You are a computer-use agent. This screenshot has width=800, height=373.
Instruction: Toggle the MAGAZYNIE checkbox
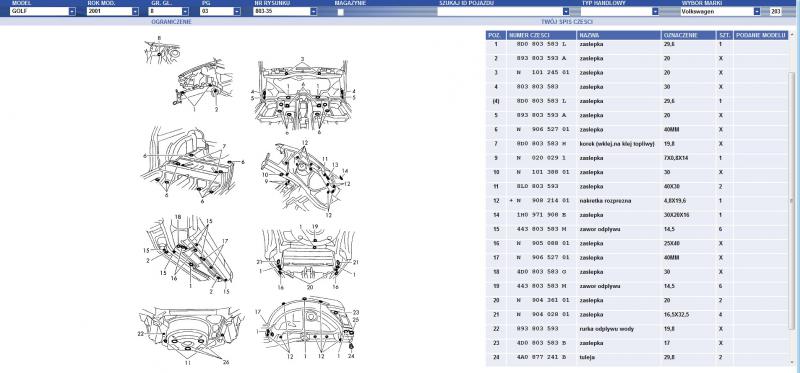coord(340,12)
